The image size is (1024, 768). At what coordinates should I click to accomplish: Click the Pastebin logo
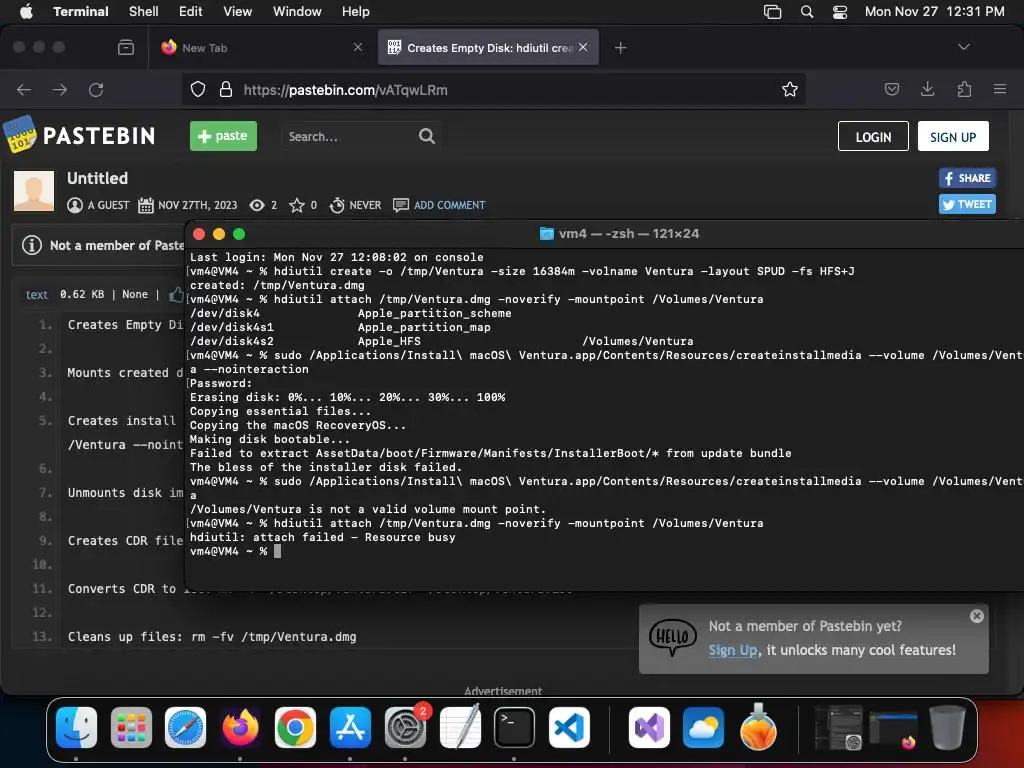(x=80, y=135)
